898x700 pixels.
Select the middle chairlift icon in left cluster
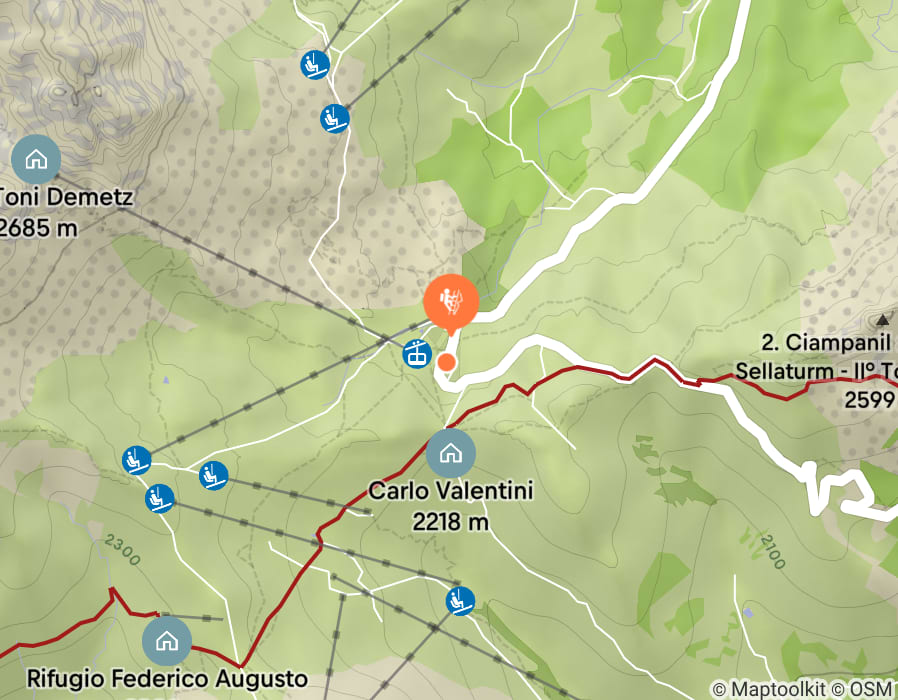pos(214,475)
